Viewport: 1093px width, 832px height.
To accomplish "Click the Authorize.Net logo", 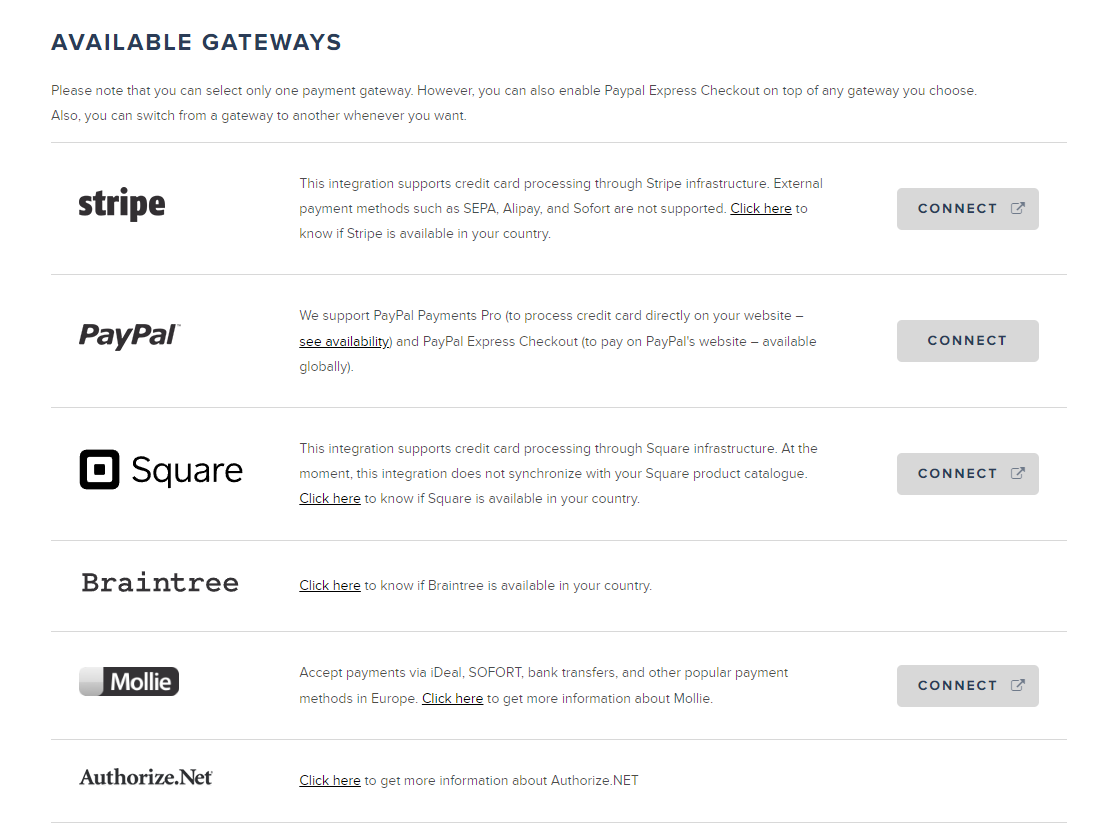I will (146, 776).
